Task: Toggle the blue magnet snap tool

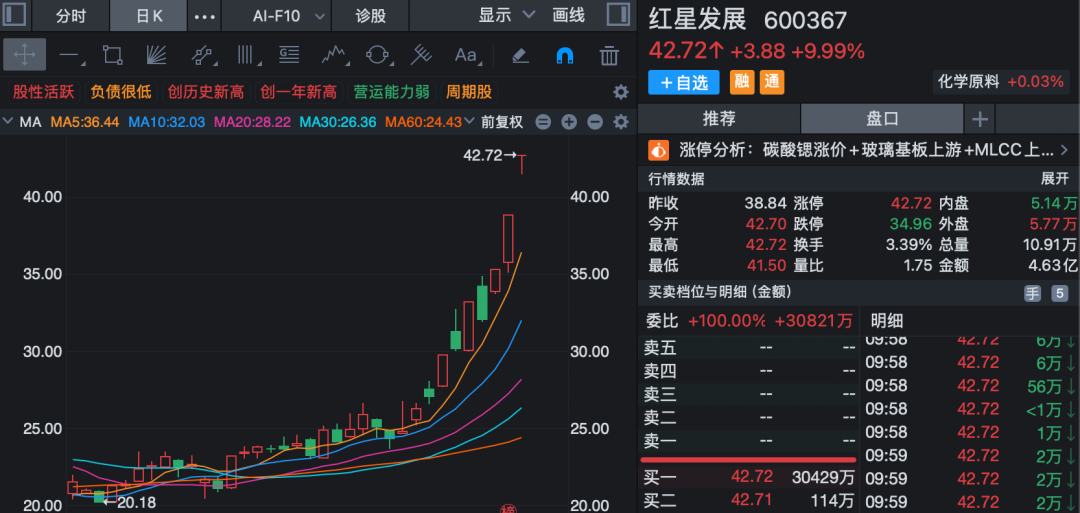Action: (x=565, y=54)
